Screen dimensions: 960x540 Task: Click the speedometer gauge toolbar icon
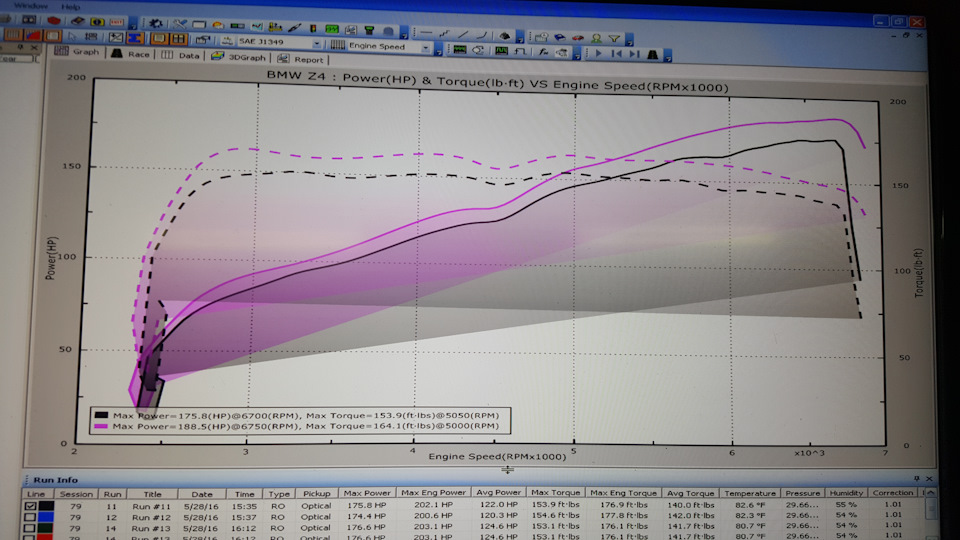click(218, 26)
